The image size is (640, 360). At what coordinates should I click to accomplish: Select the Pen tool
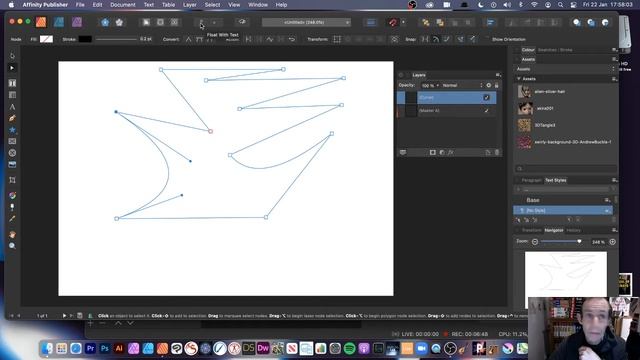(12, 118)
